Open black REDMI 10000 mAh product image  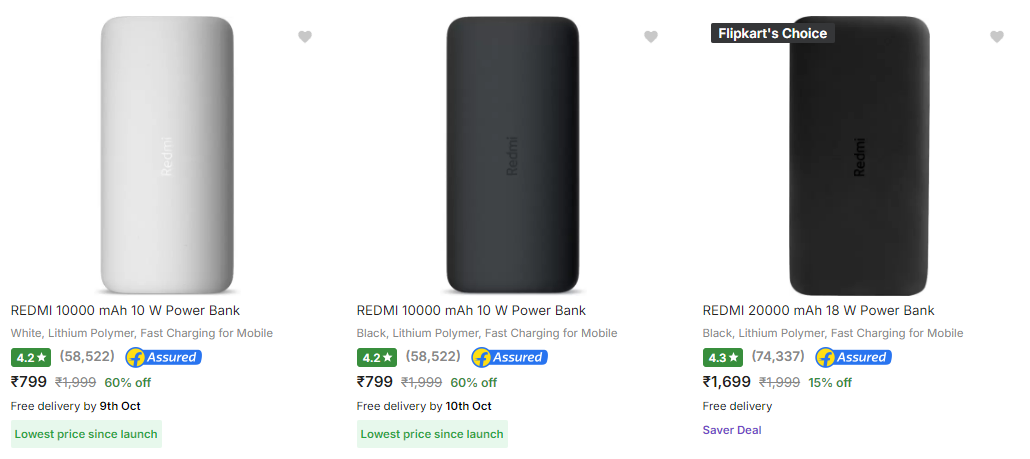click(x=513, y=155)
